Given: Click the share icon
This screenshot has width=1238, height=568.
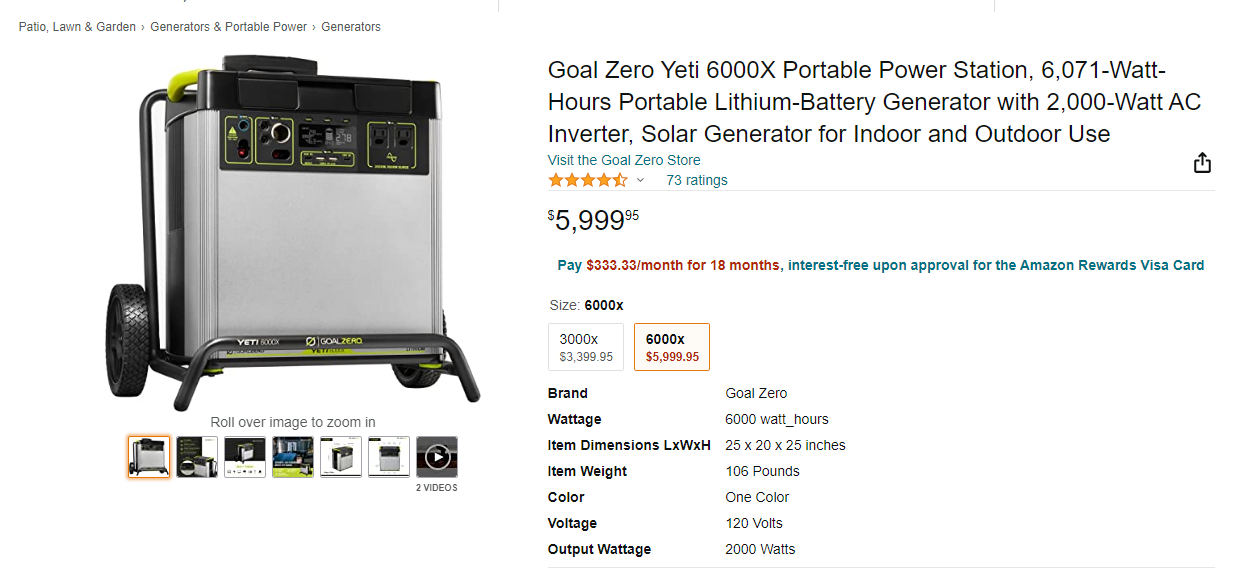Looking at the screenshot, I should point(1202,163).
